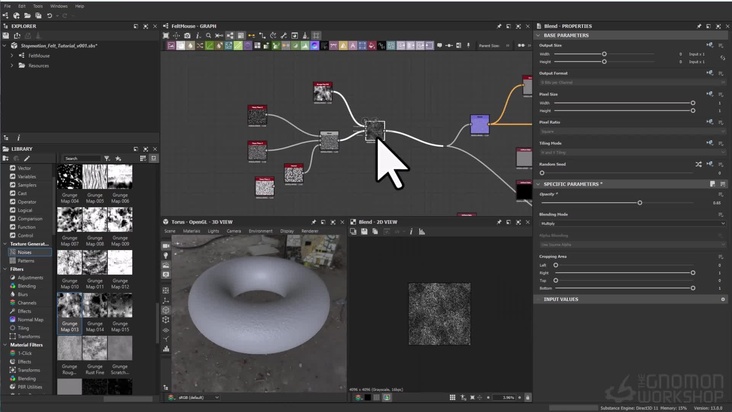Open the Windows menu
Screen dimensions: 732x412
[59, 6]
